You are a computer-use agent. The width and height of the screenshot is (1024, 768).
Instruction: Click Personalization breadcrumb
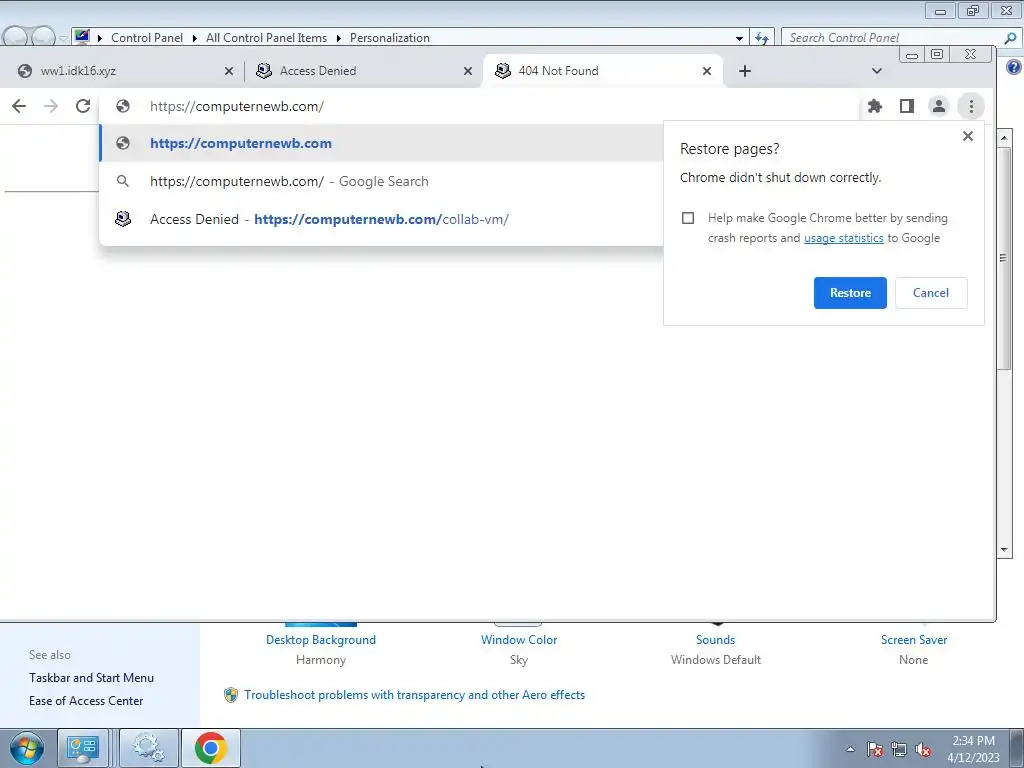pos(389,38)
